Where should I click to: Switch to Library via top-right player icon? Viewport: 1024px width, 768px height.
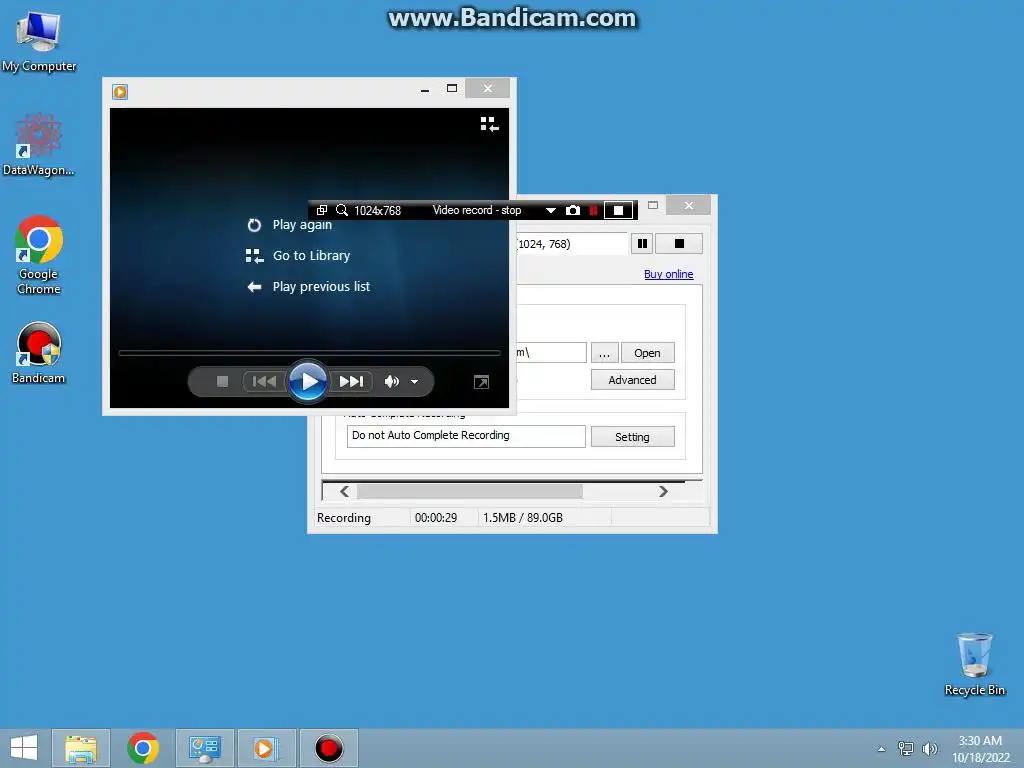[489, 123]
